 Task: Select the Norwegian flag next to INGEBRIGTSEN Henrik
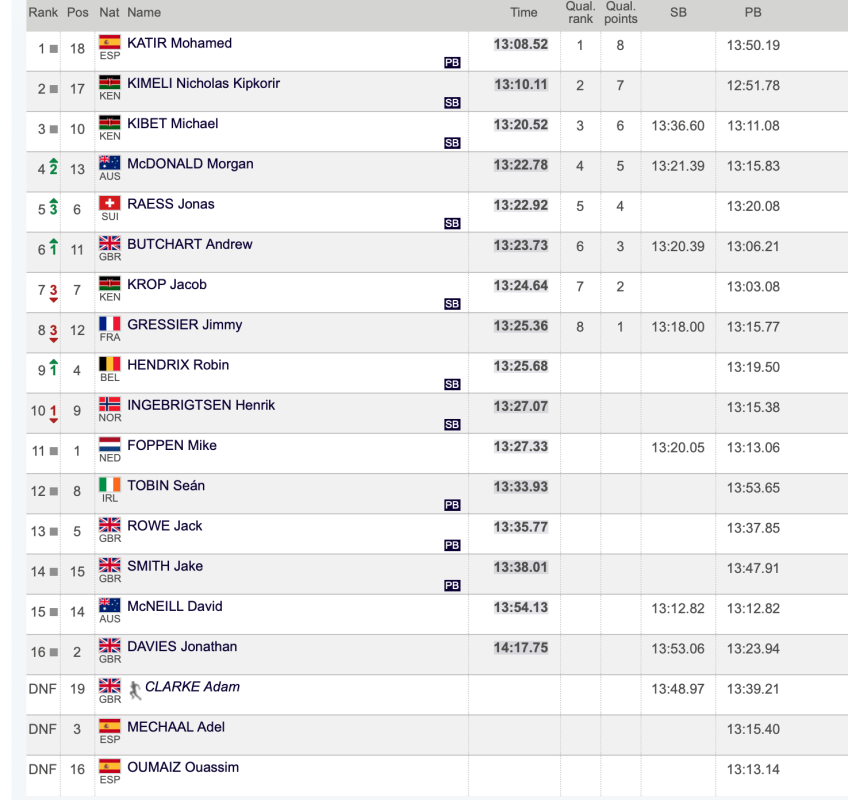tap(110, 405)
